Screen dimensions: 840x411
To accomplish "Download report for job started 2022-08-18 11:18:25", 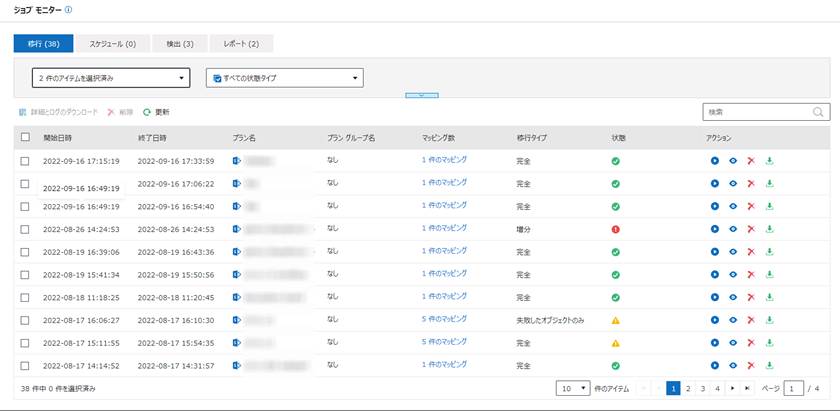I will [769, 297].
